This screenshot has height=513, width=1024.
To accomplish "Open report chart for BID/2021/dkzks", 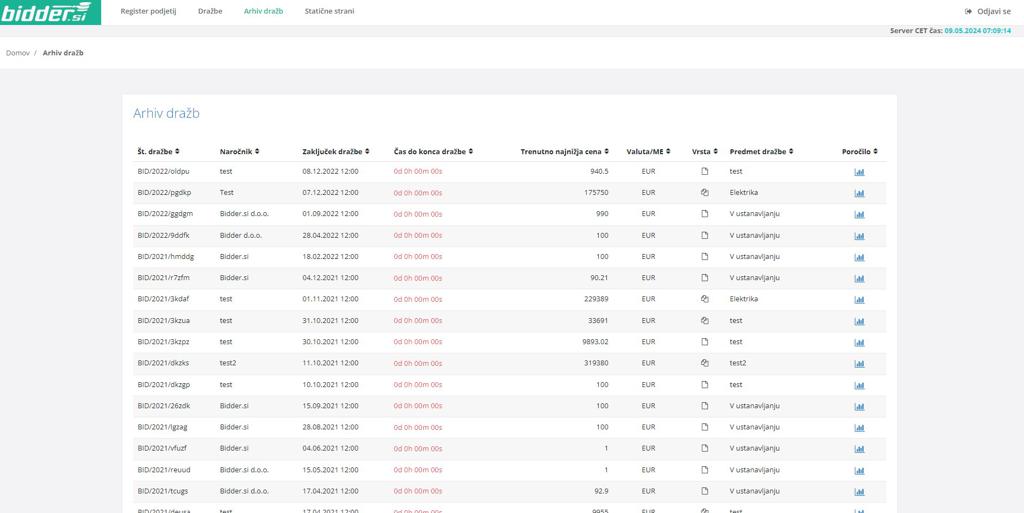I will (x=859, y=364).
